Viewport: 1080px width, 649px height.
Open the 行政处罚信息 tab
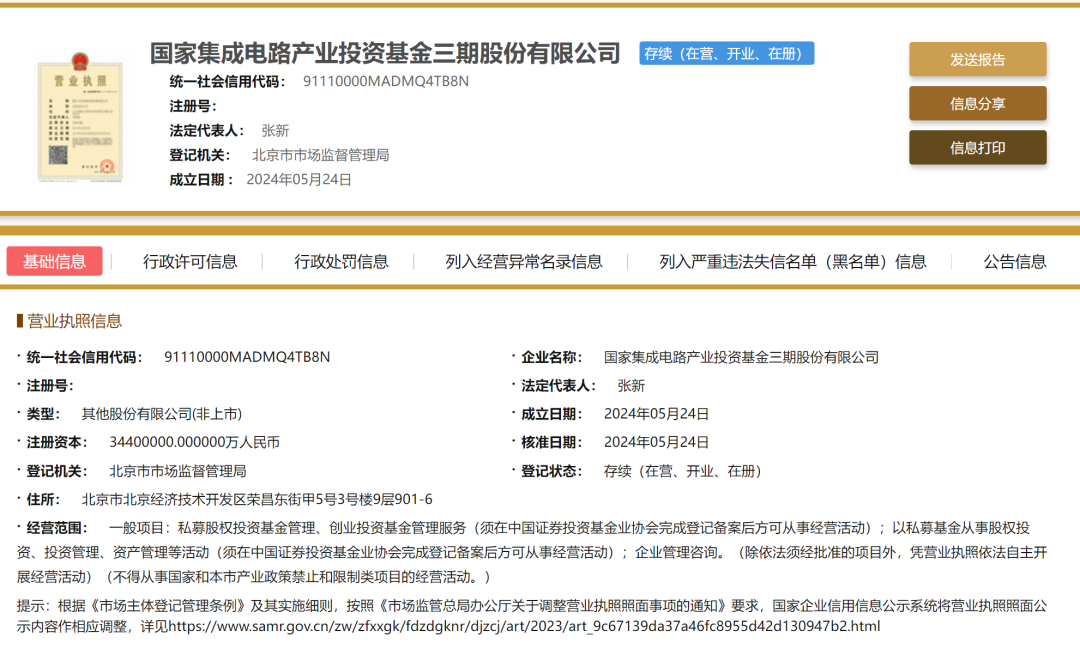pyautogui.click(x=341, y=262)
